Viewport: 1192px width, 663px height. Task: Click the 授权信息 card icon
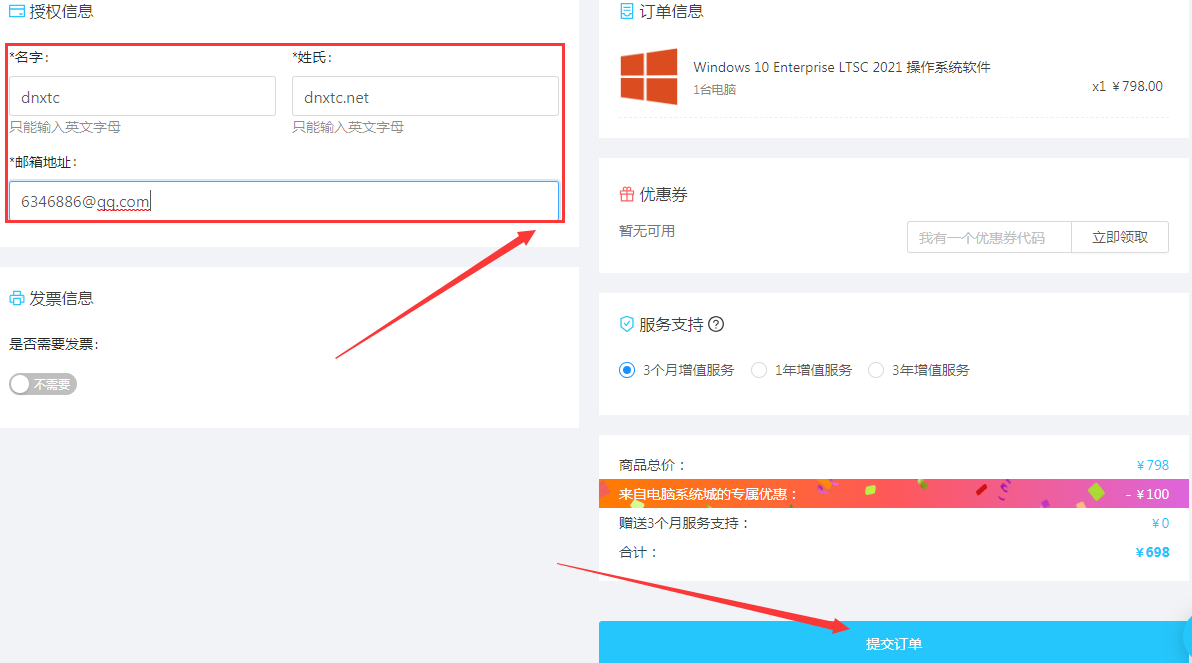tap(17, 11)
